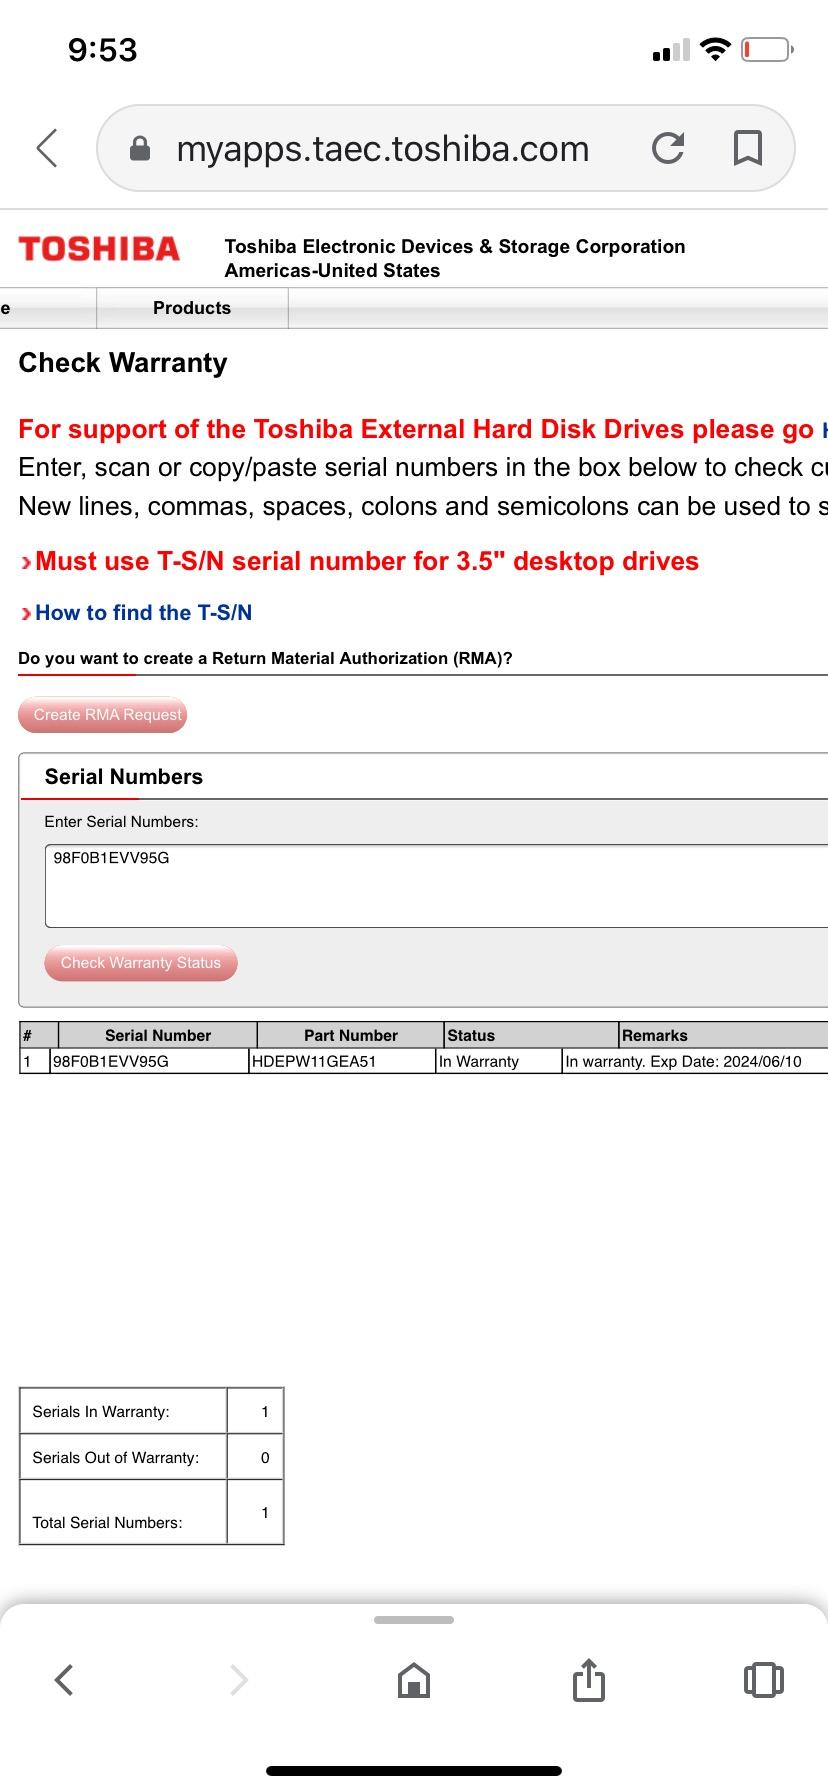Focus the Enter Serial Numbers text box
Image resolution: width=828 pixels, height=1792 pixels.
point(436,886)
